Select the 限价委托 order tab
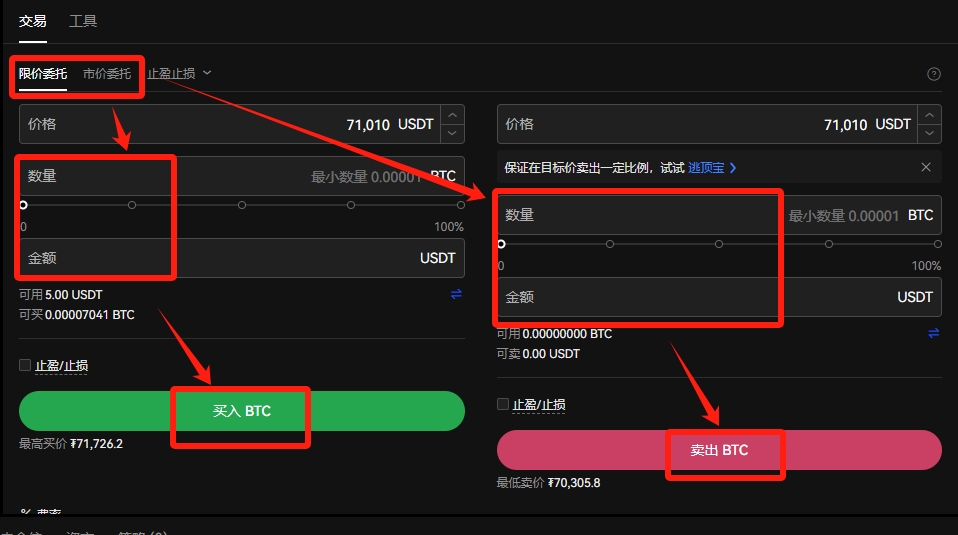The height and width of the screenshot is (535, 958). pos(43,74)
